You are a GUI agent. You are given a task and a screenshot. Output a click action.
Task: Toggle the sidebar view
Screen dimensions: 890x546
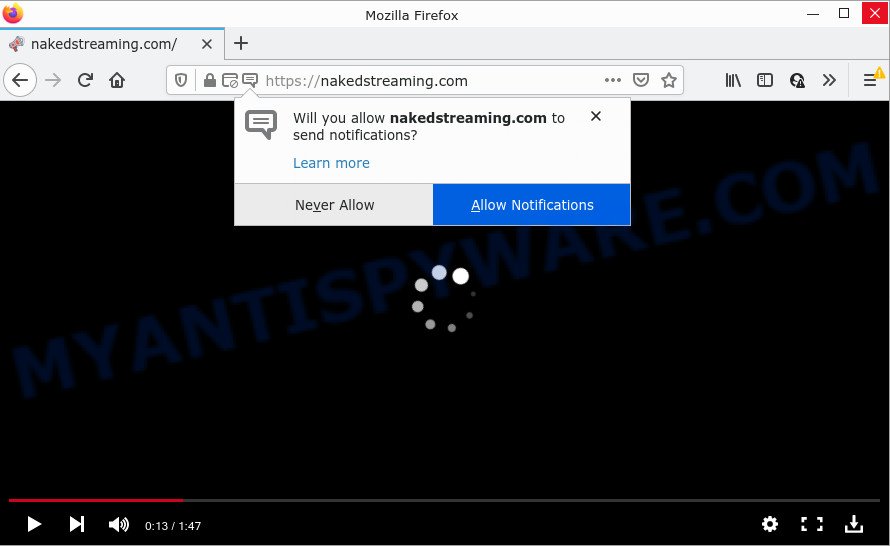point(765,81)
